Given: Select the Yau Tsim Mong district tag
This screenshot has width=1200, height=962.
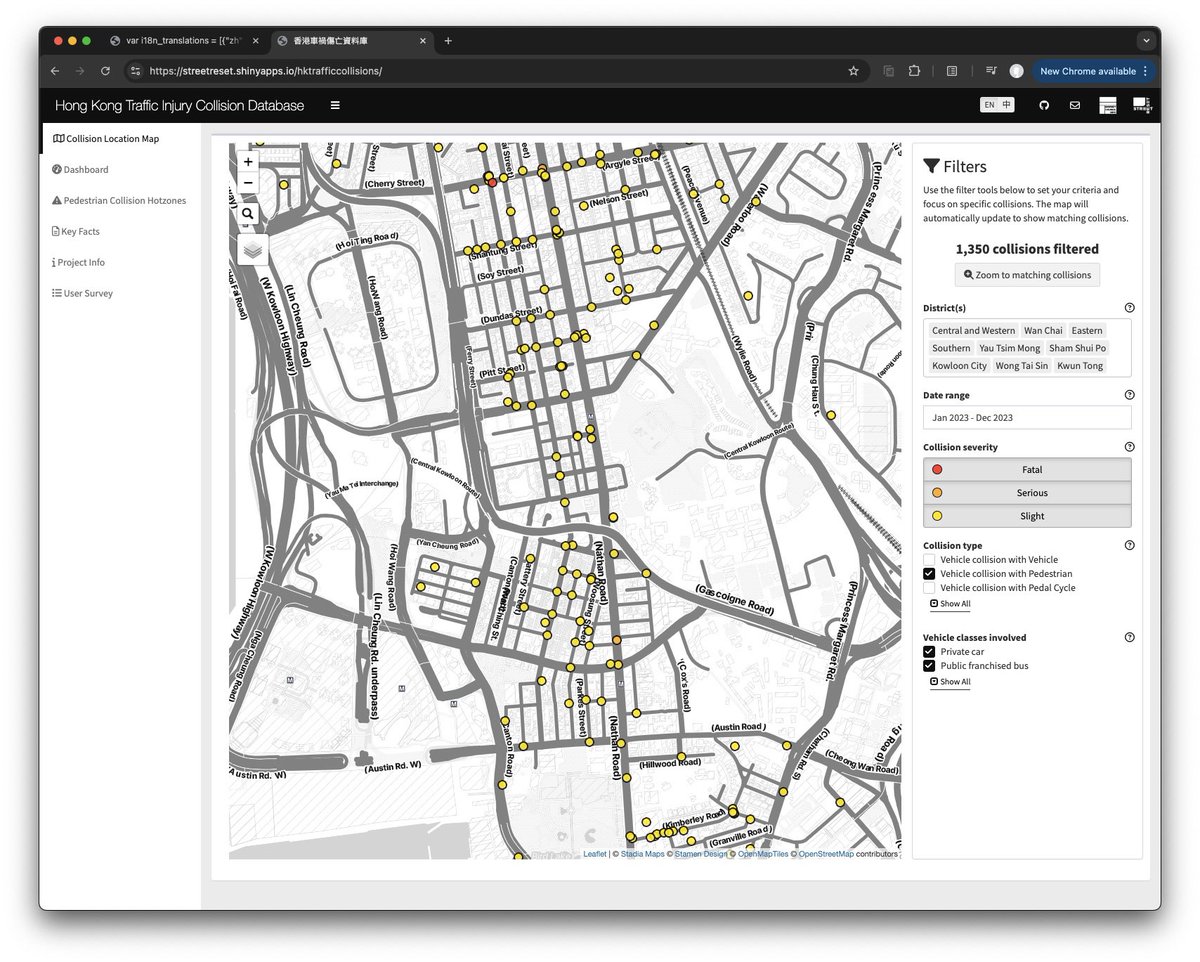Looking at the screenshot, I should [x=1009, y=348].
